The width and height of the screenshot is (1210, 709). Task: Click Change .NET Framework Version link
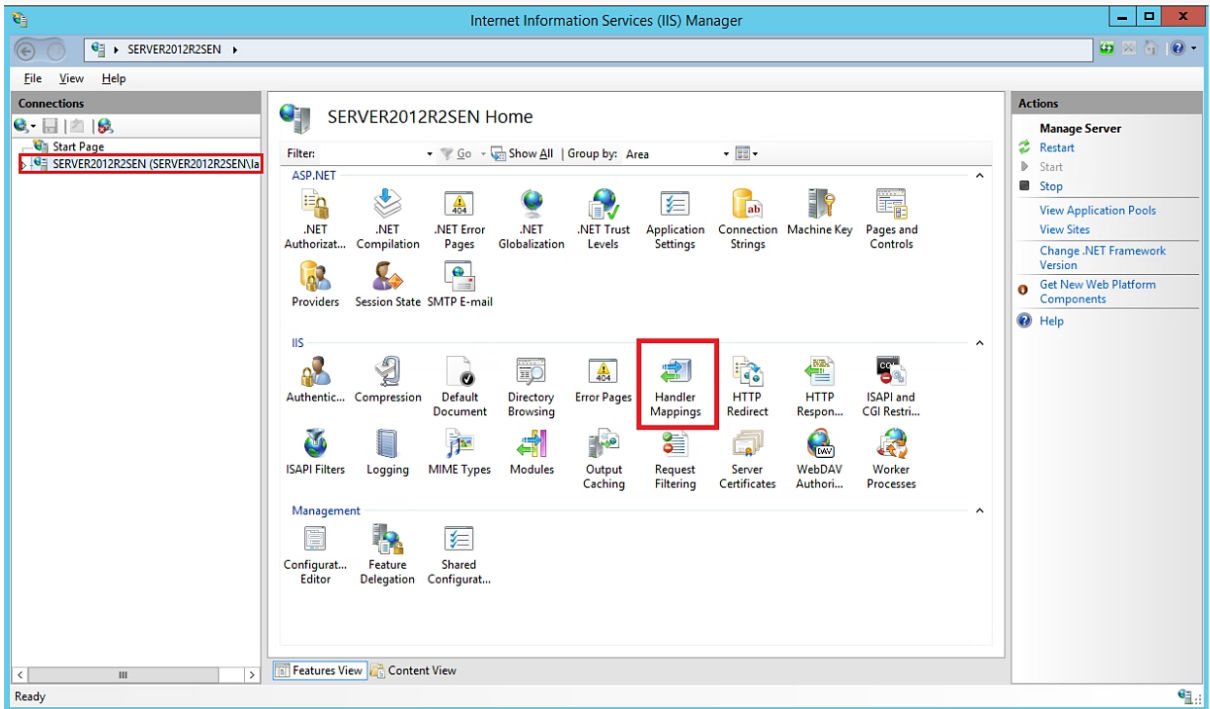[1102, 258]
